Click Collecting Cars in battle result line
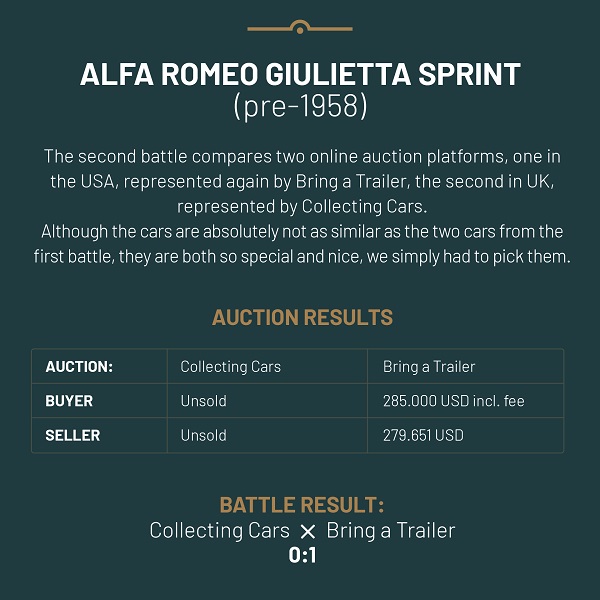Viewport: 600px width, 600px height. [220, 531]
